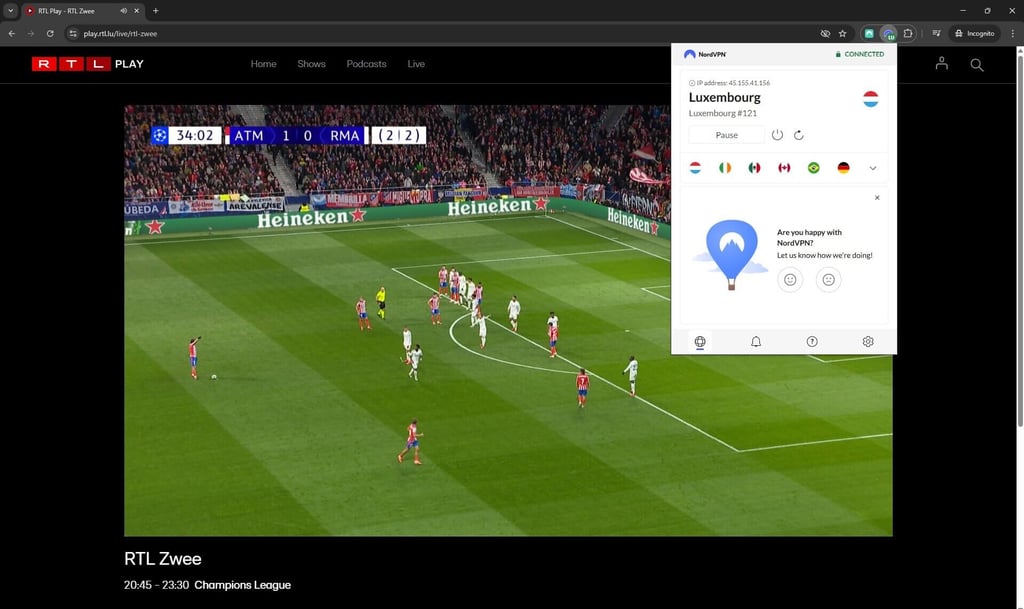Open the media control toolbar icon
Screen dimensions: 1024x609
[936, 33]
